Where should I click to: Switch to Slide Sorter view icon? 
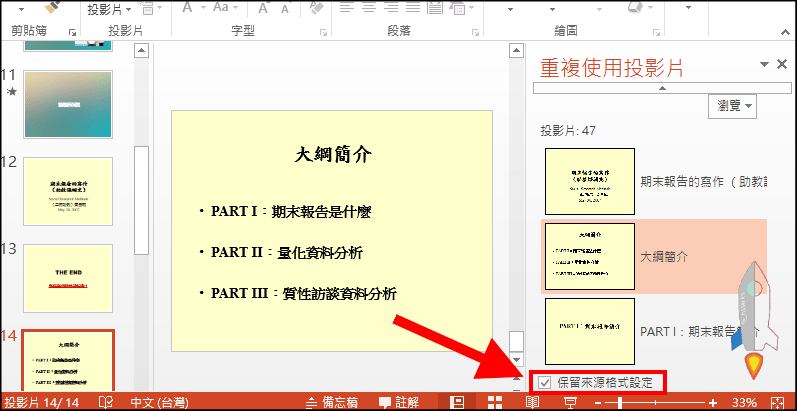pyautogui.click(x=495, y=402)
